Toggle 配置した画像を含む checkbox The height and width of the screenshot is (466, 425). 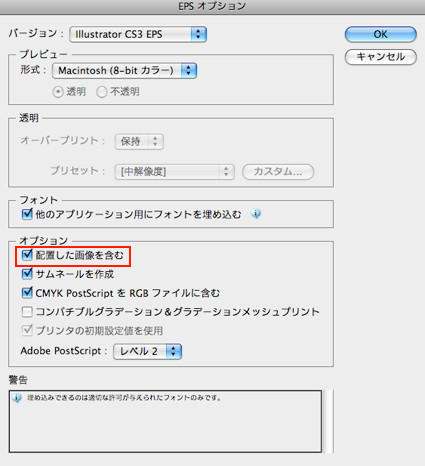tap(27, 255)
